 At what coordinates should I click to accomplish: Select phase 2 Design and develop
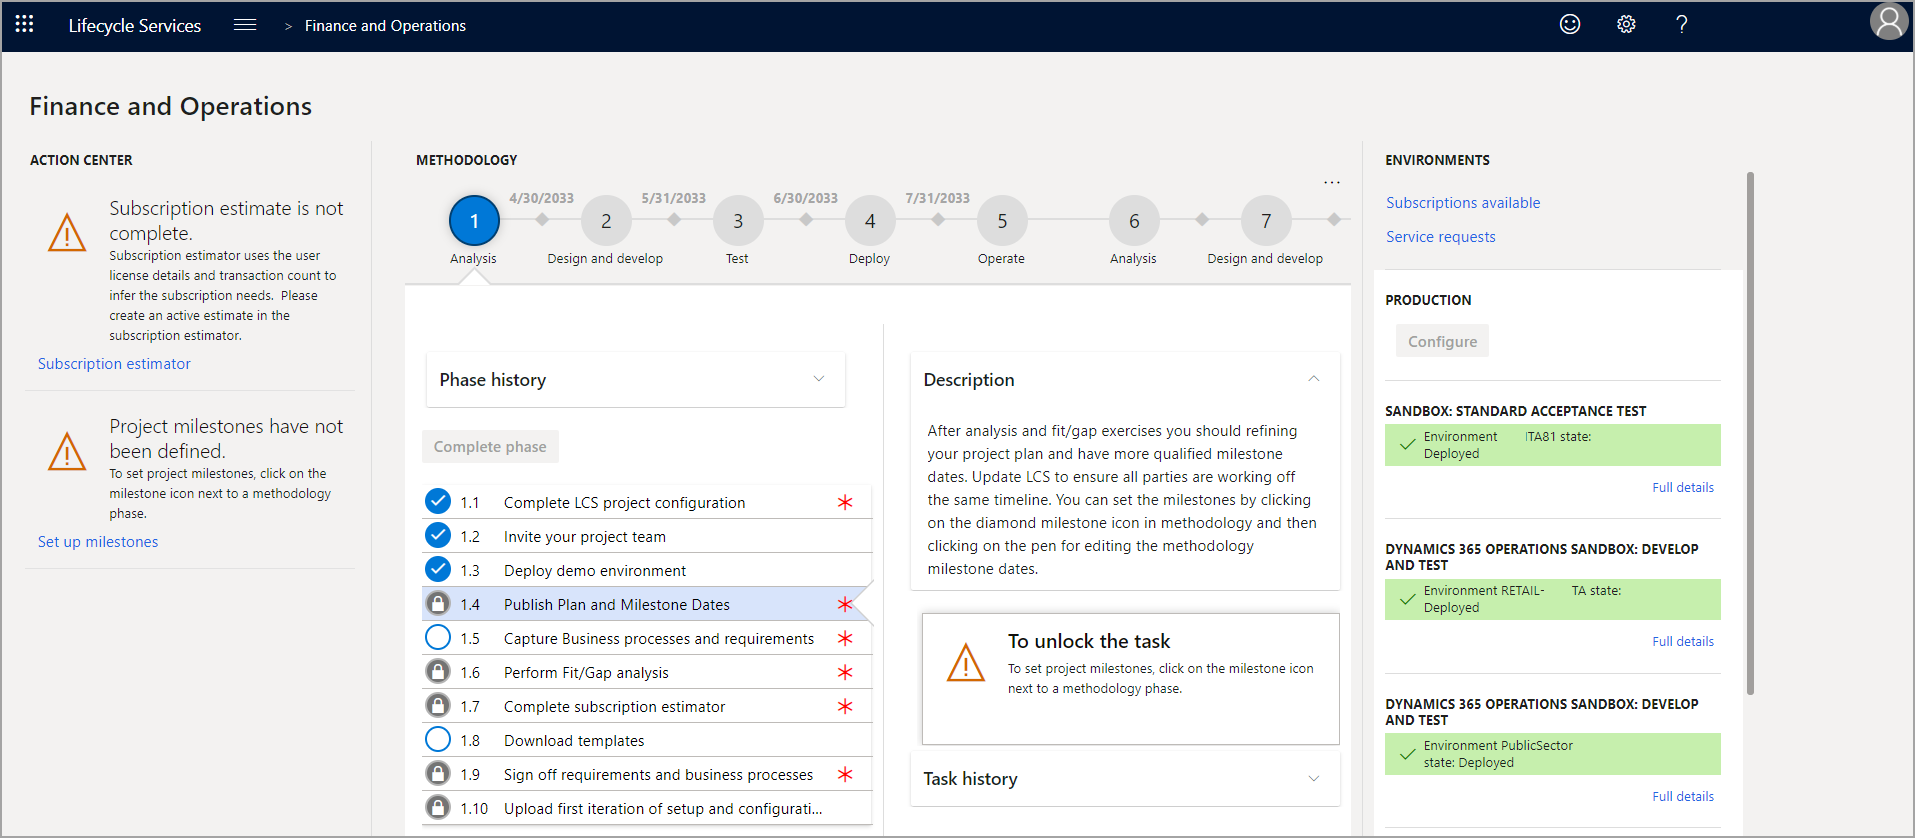coord(606,220)
